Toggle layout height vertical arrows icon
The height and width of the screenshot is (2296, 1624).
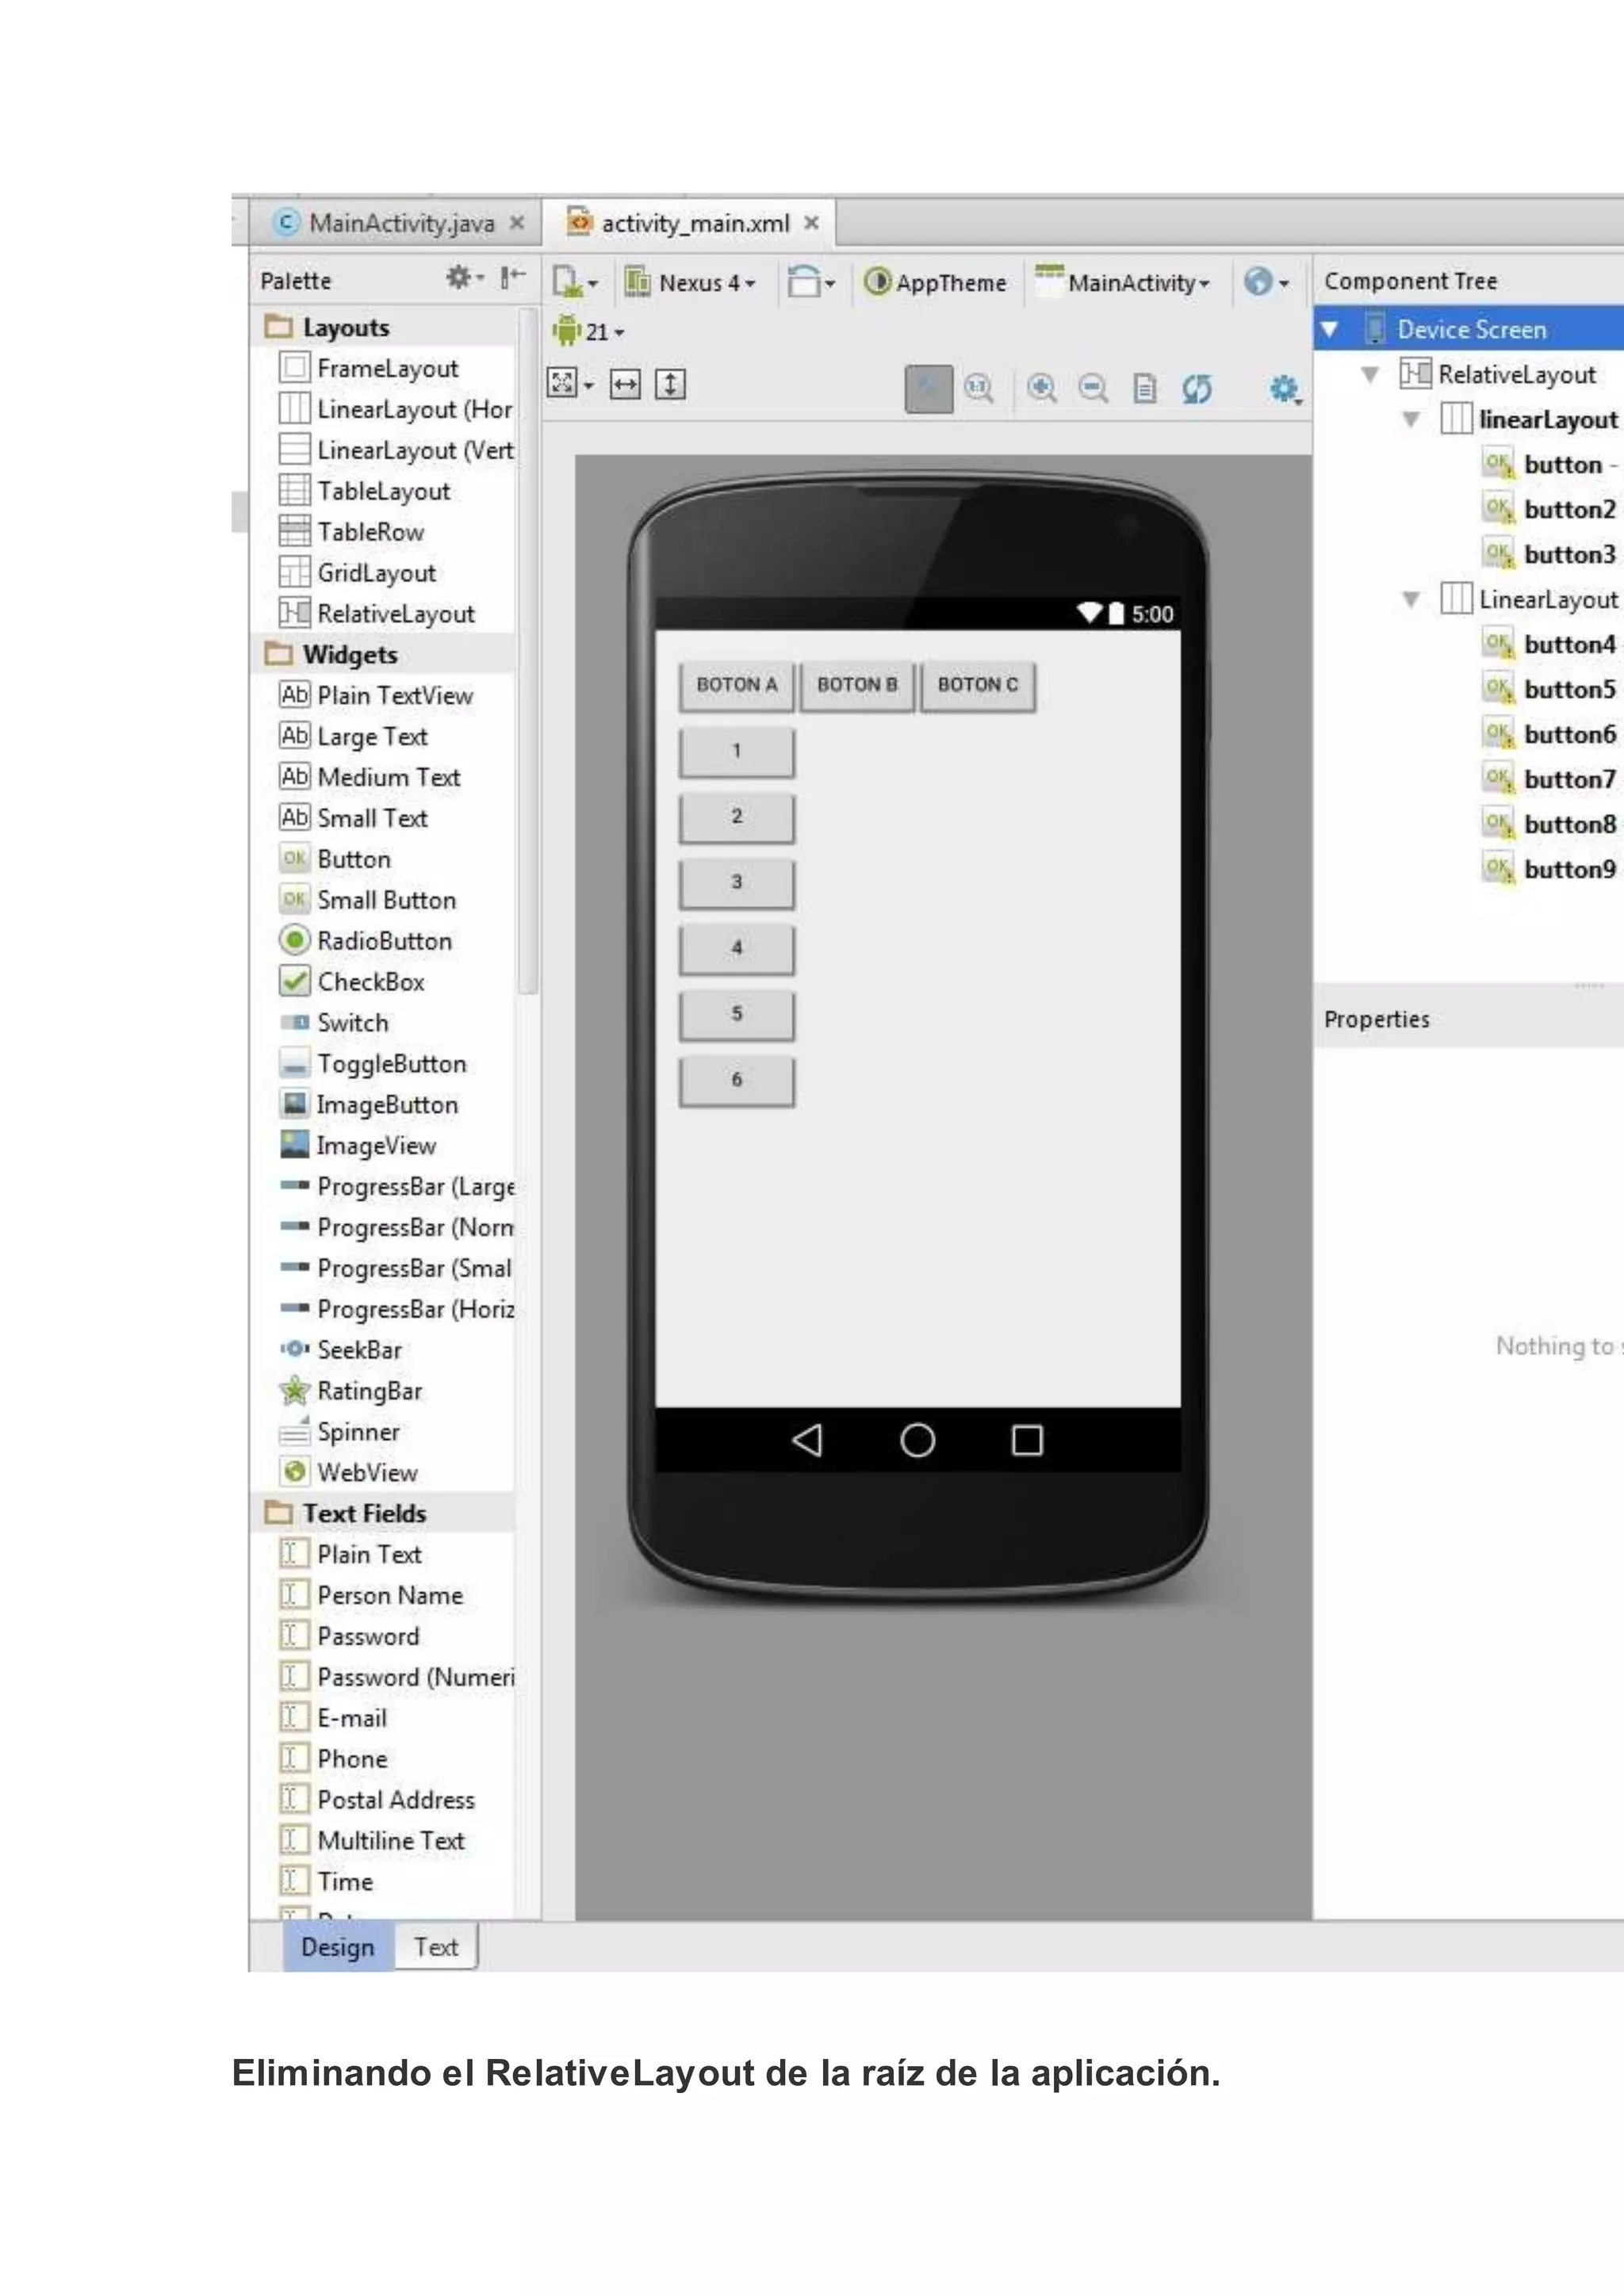coord(670,384)
